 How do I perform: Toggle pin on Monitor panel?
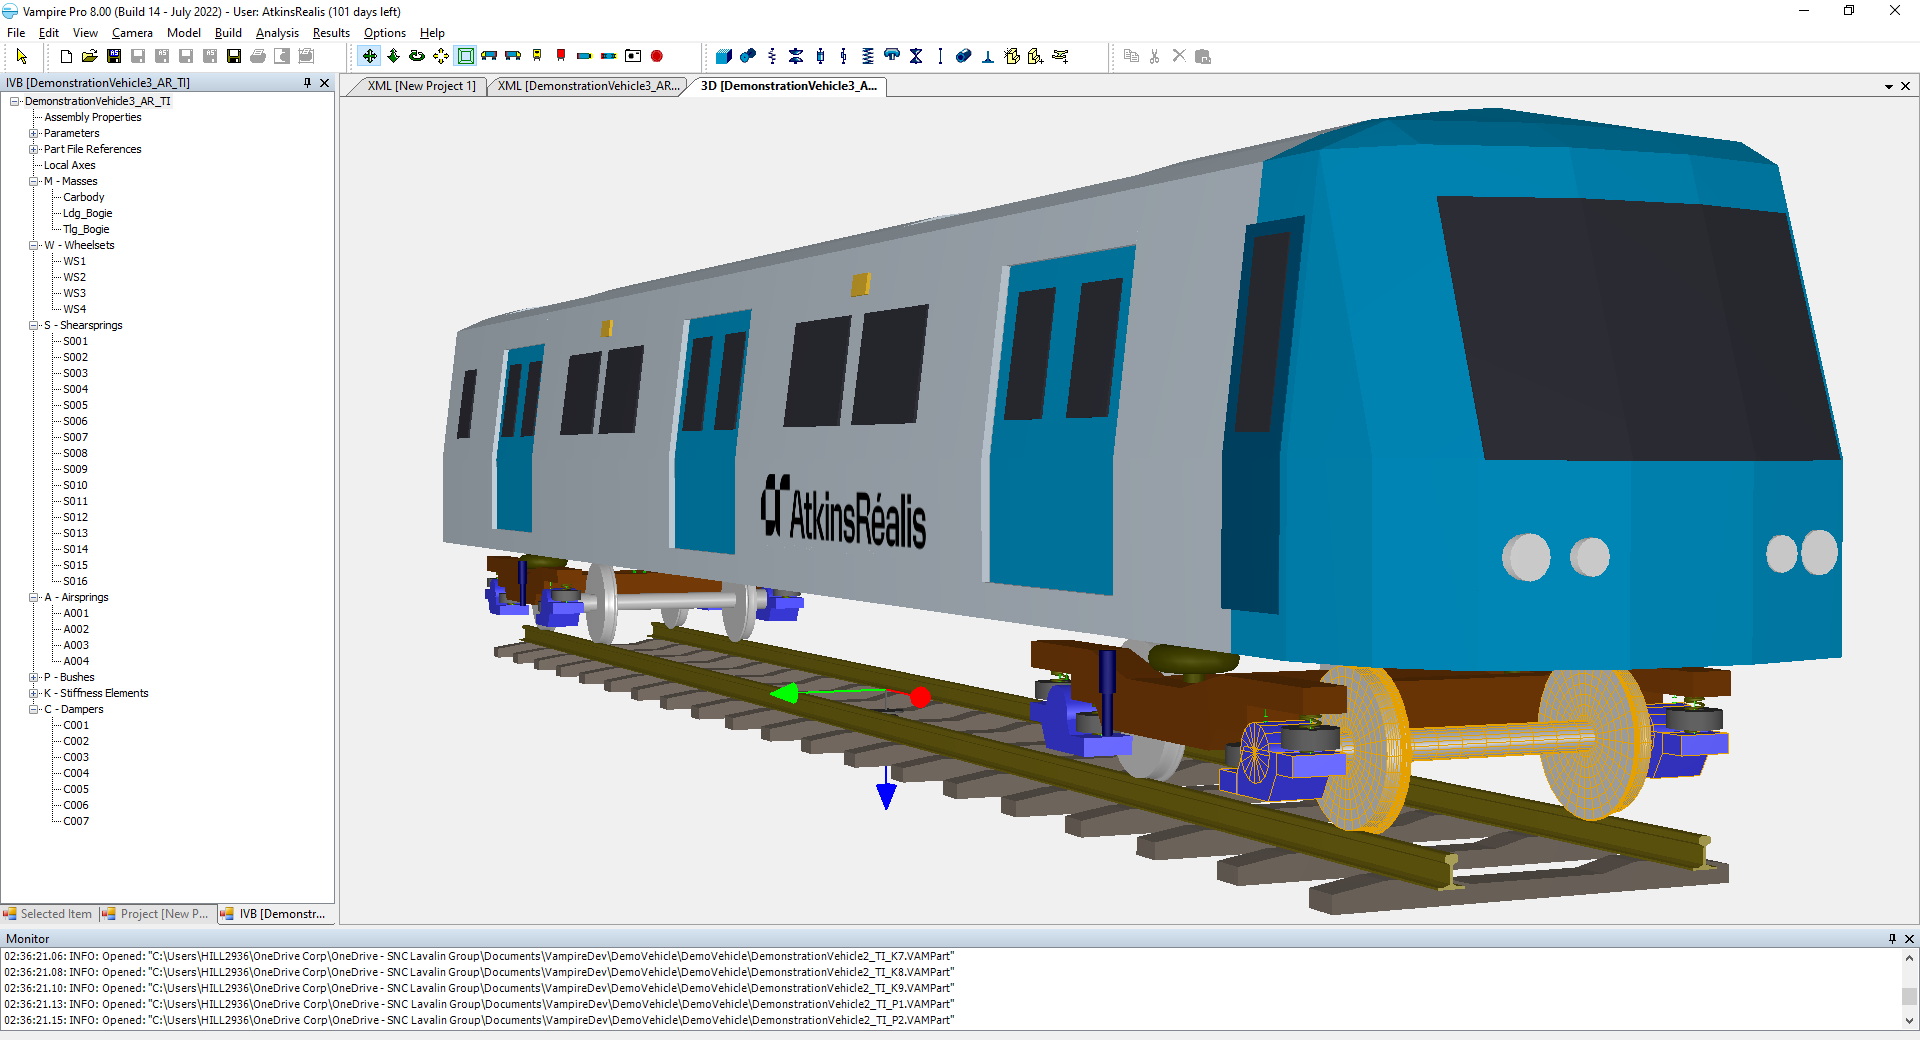pyautogui.click(x=1892, y=938)
